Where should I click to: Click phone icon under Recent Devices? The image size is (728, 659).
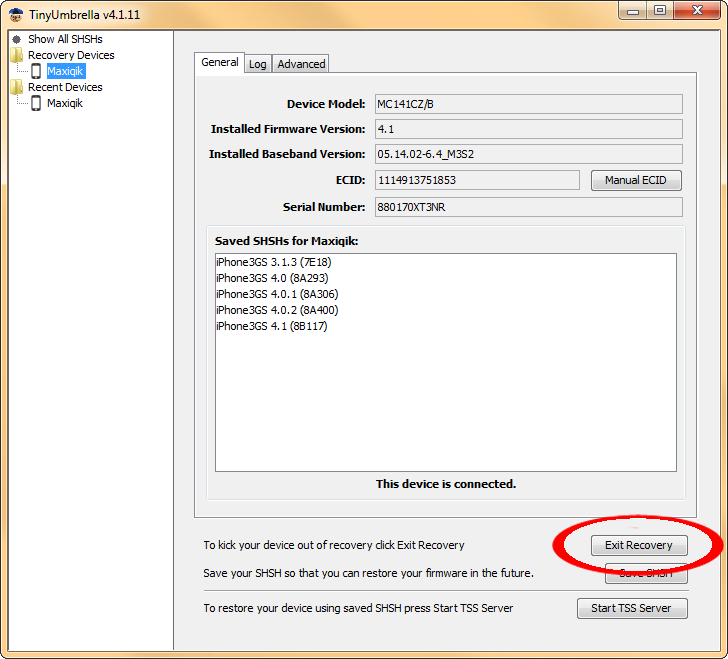[x=36, y=103]
